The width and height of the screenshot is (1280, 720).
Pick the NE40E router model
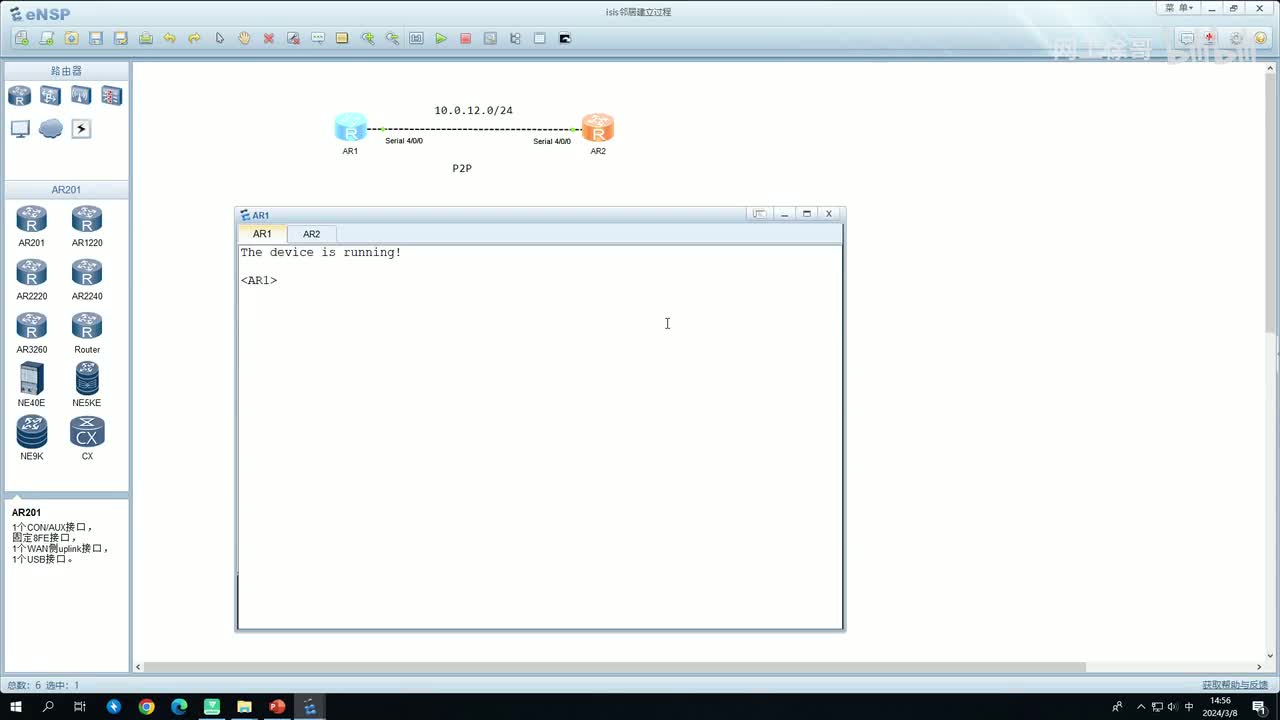click(x=31, y=386)
